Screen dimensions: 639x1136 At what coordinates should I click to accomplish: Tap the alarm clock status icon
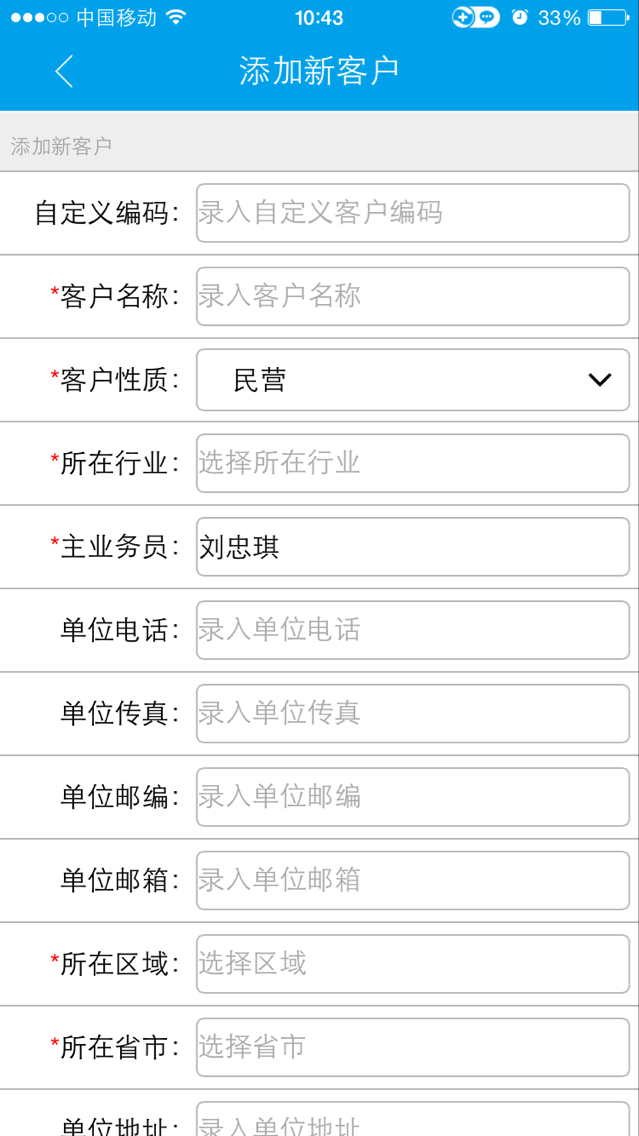click(519, 18)
